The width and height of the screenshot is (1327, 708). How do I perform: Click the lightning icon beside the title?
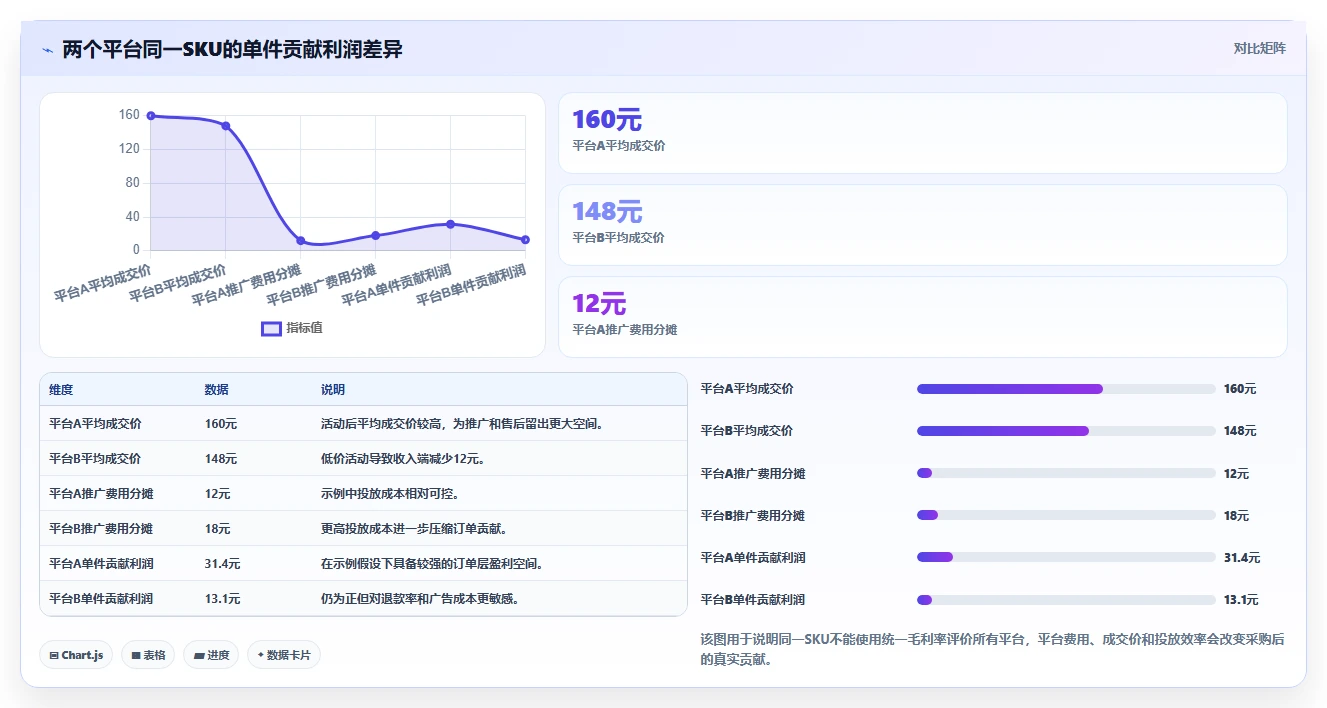coord(48,50)
